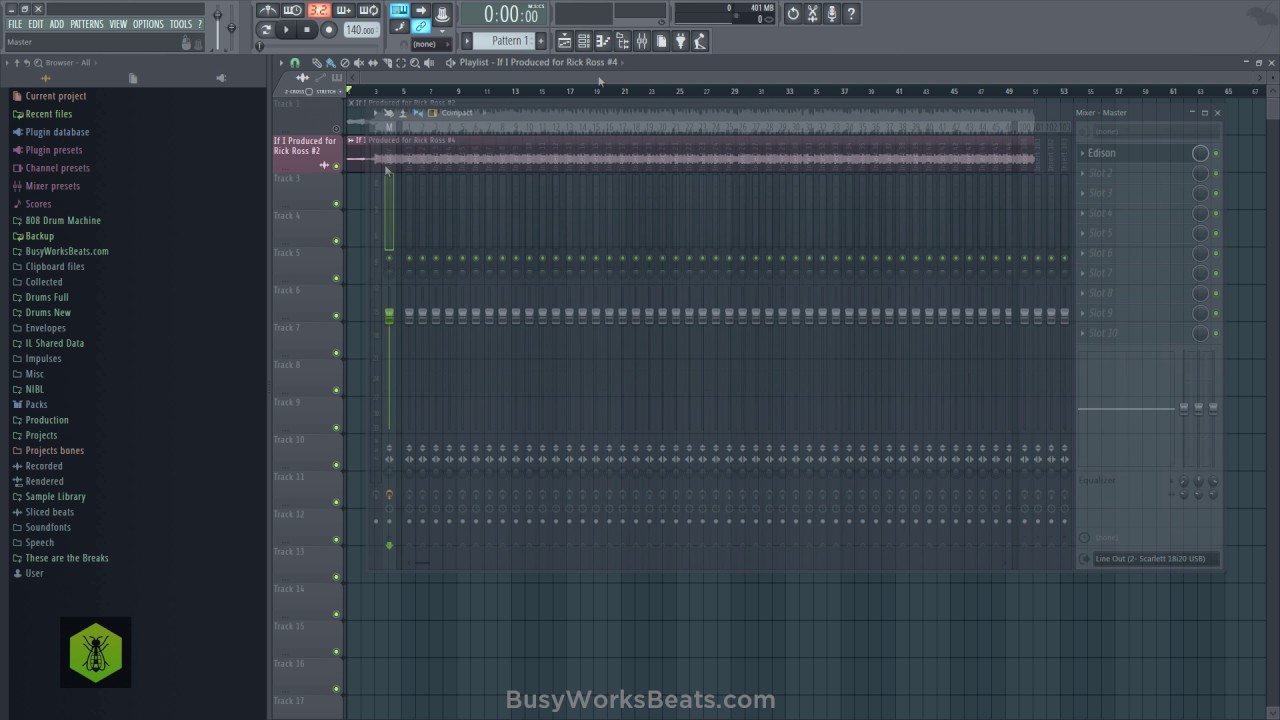Toggle loop recording button
The height and width of the screenshot is (720, 1280).
point(369,10)
